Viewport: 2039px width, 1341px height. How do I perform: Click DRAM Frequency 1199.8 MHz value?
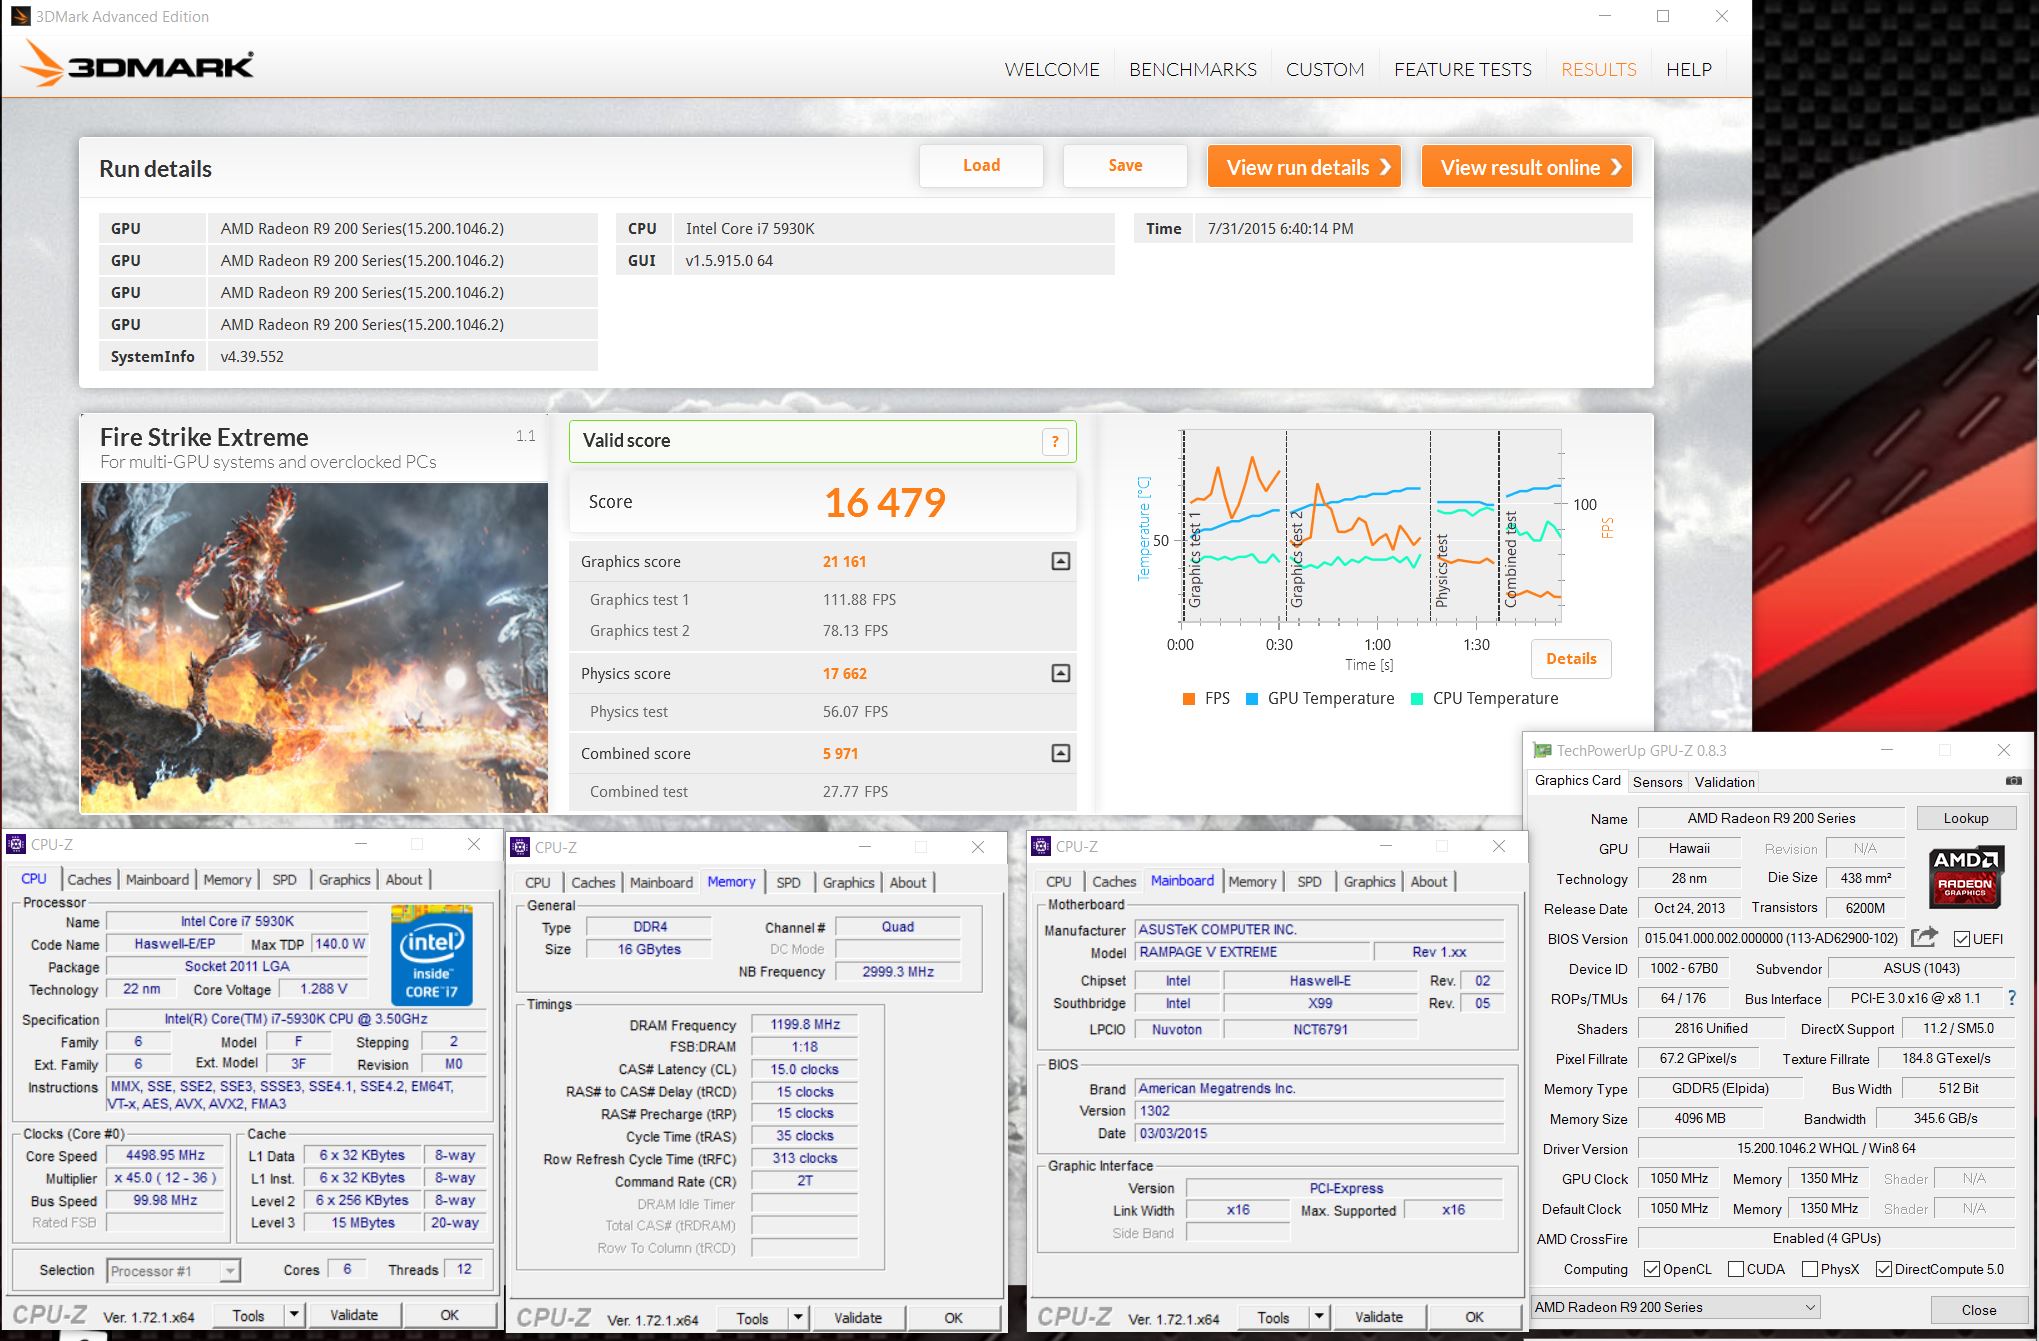pos(805,1024)
